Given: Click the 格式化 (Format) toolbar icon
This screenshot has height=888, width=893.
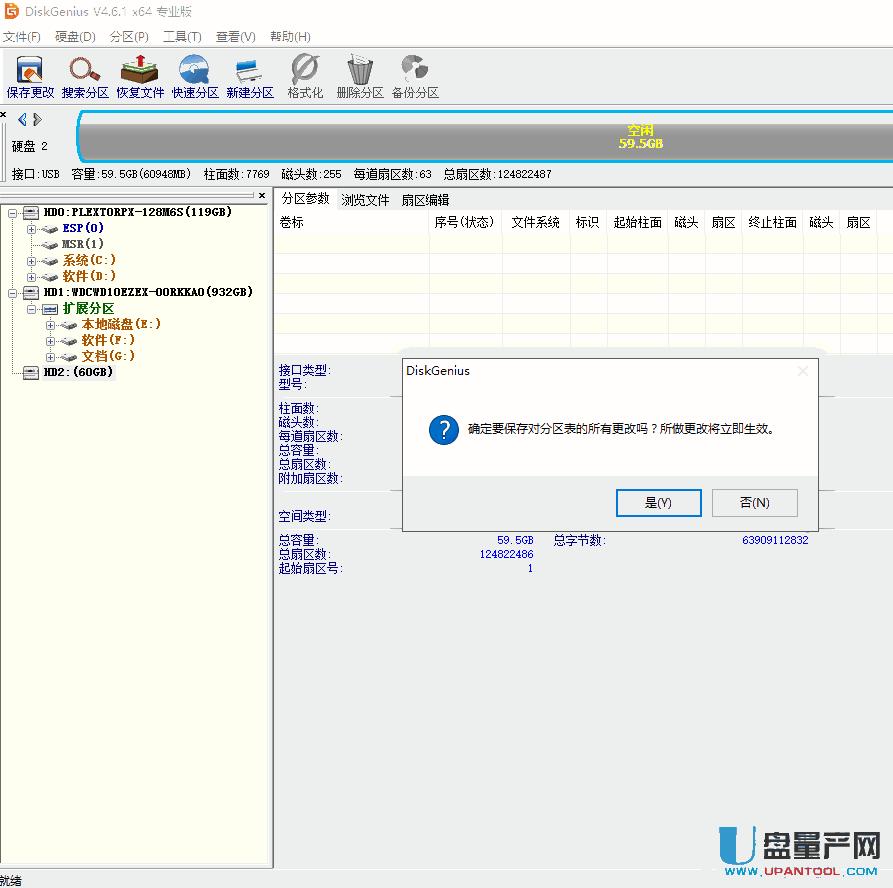Looking at the screenshot, I should pos(305,76).
